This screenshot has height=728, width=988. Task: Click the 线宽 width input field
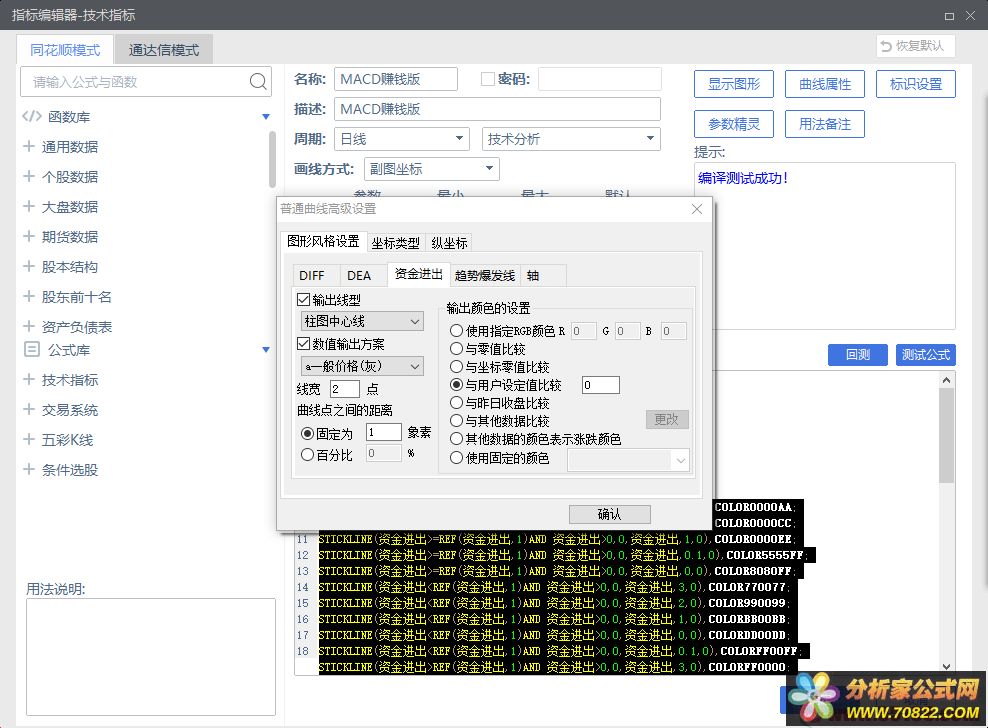pos(345,389)
